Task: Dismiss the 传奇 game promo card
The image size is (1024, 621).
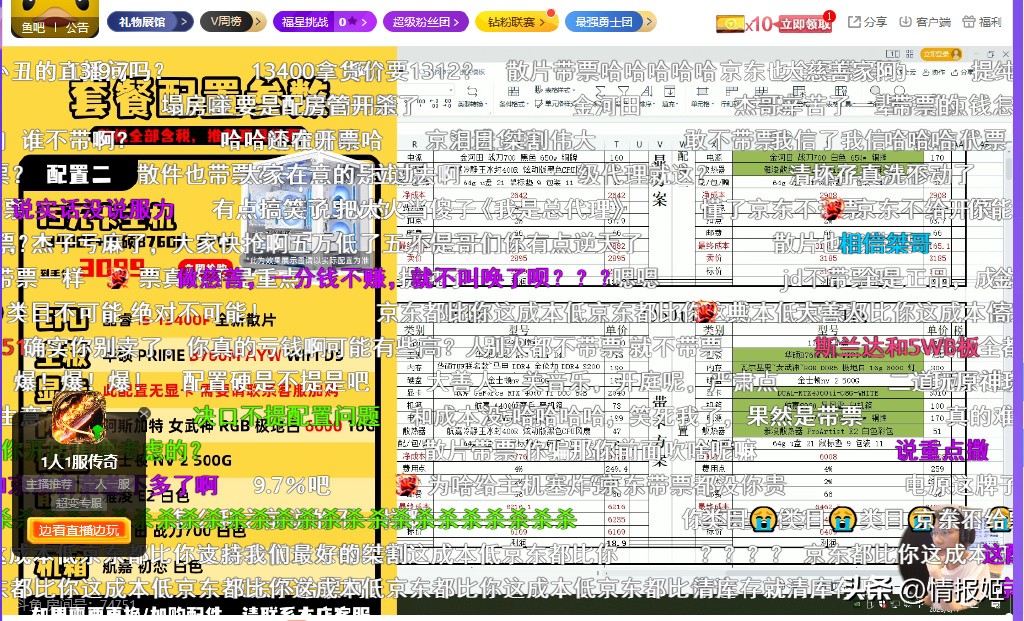Action: point(144,413)
